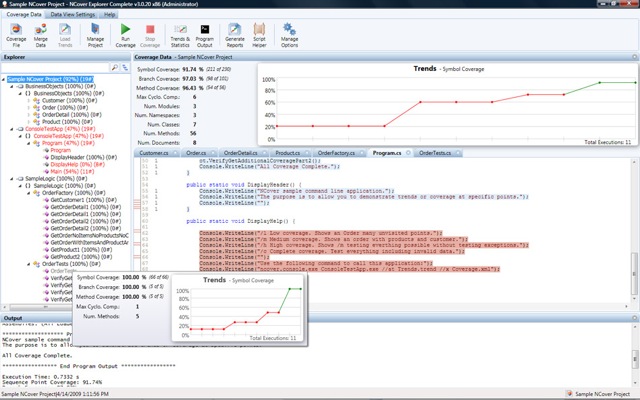Click the Coverage File toolbar icon
This screenshot has height=400, width=640.
[x=17, y=34]
